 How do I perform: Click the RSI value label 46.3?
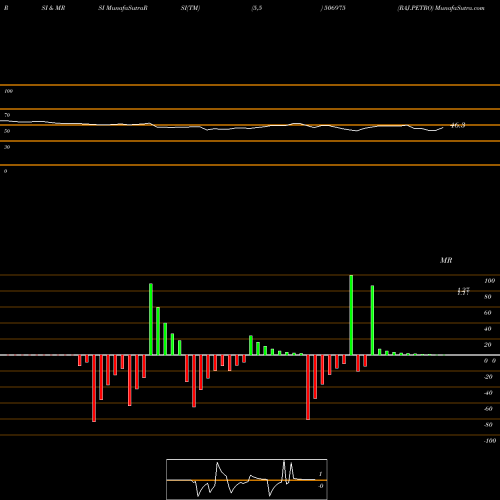(x=458, y=125)
